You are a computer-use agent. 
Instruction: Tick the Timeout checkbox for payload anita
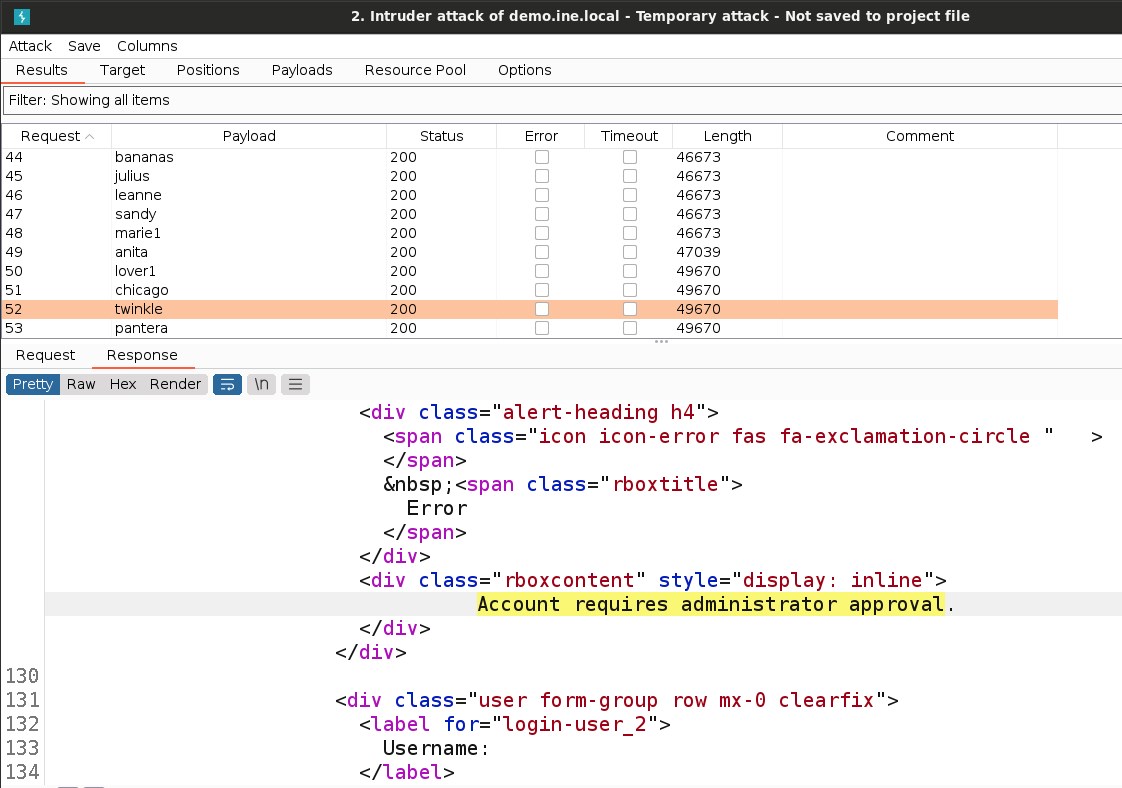pos(629,252)
